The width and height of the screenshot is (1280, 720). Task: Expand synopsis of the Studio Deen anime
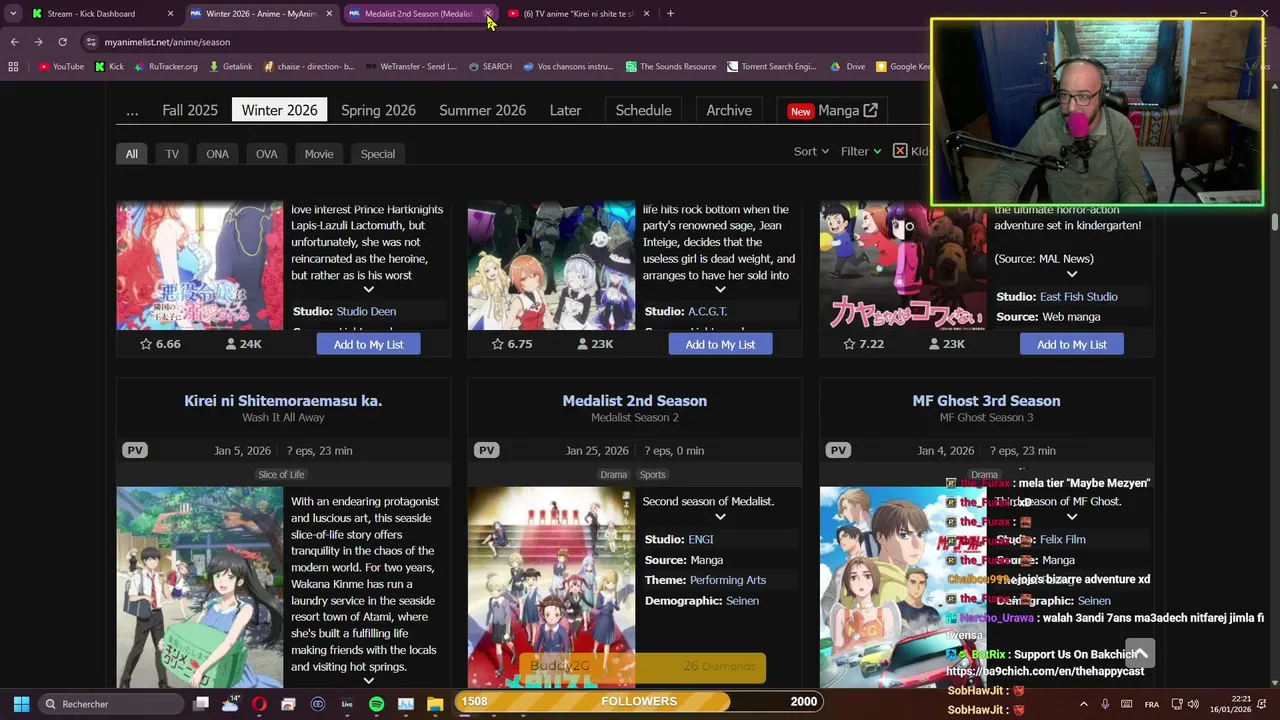coord(368,290)
